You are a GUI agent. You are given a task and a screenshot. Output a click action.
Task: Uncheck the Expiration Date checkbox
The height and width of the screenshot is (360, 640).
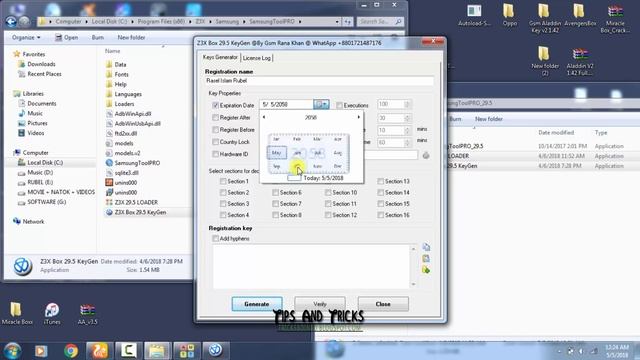[216, 105]
